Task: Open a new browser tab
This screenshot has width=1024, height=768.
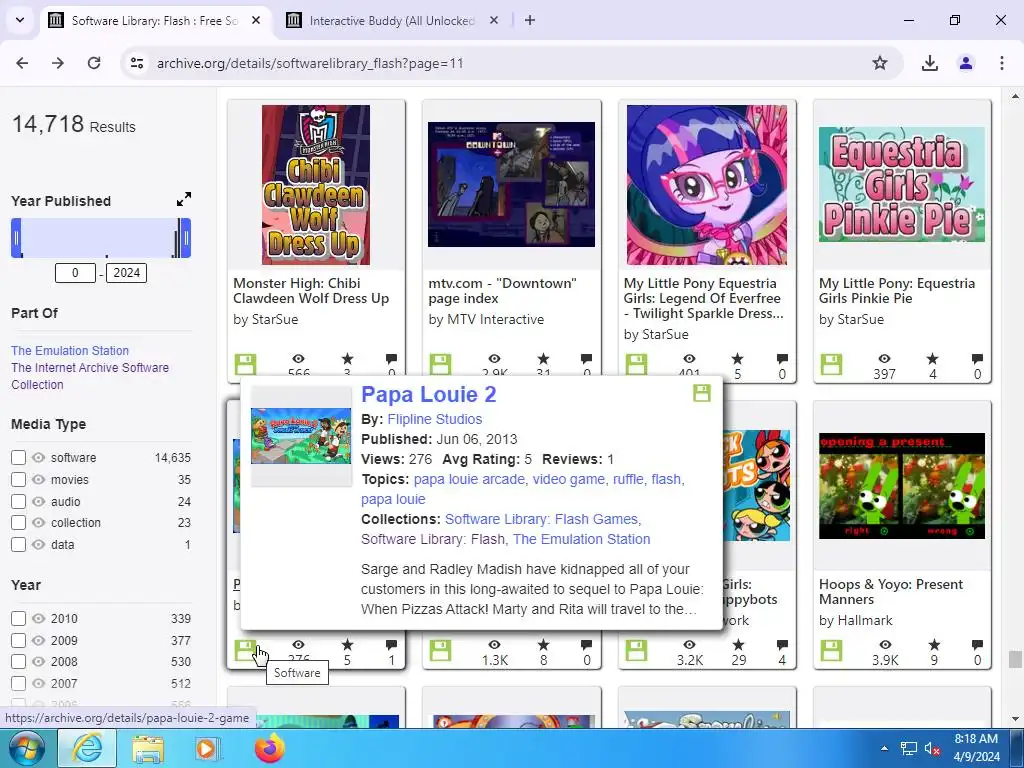Action: coord(530,20)
